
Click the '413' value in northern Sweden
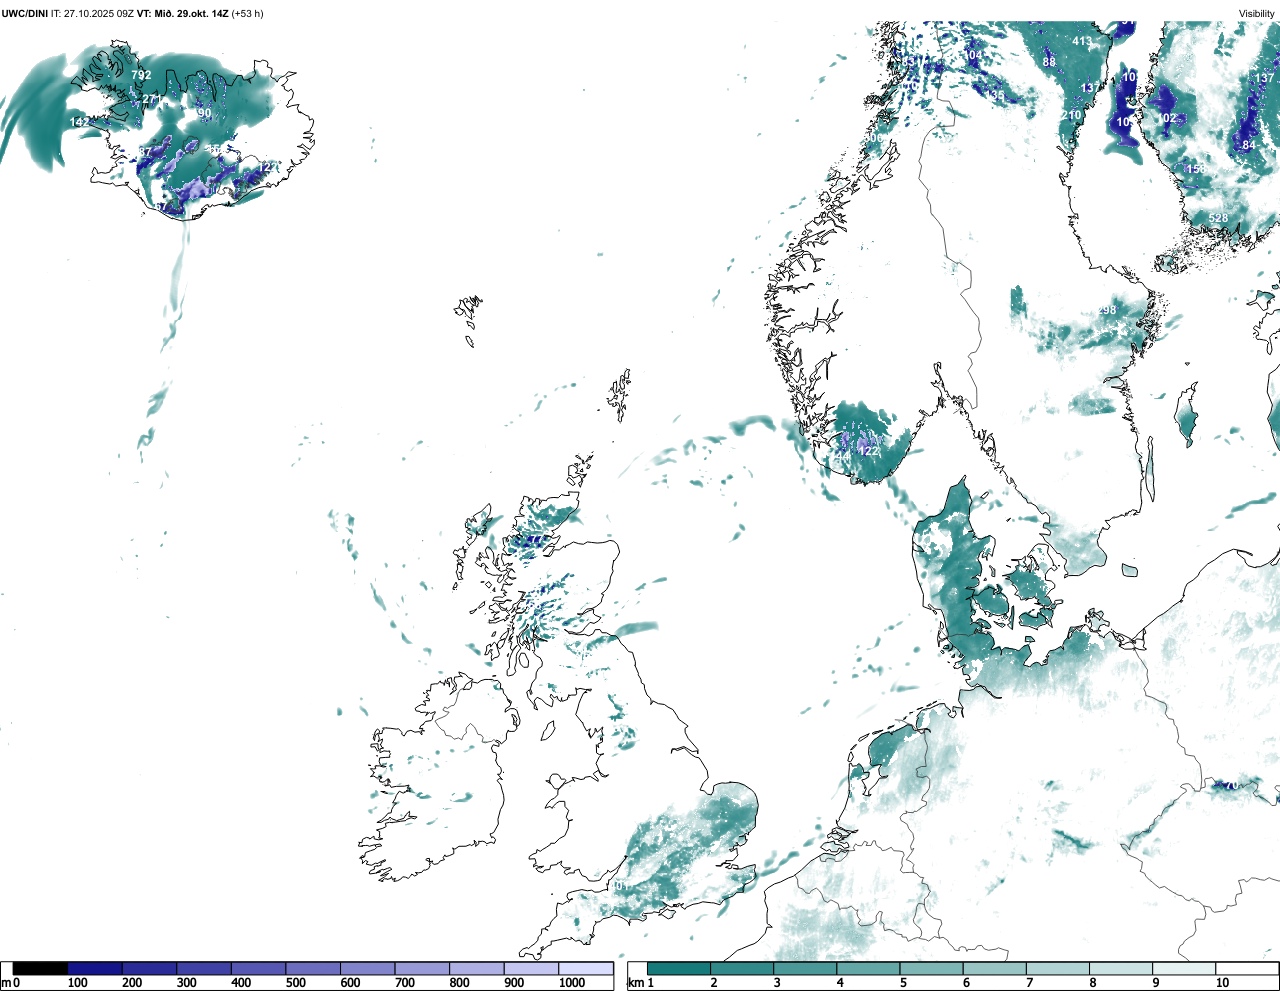tap(1082, 42)
